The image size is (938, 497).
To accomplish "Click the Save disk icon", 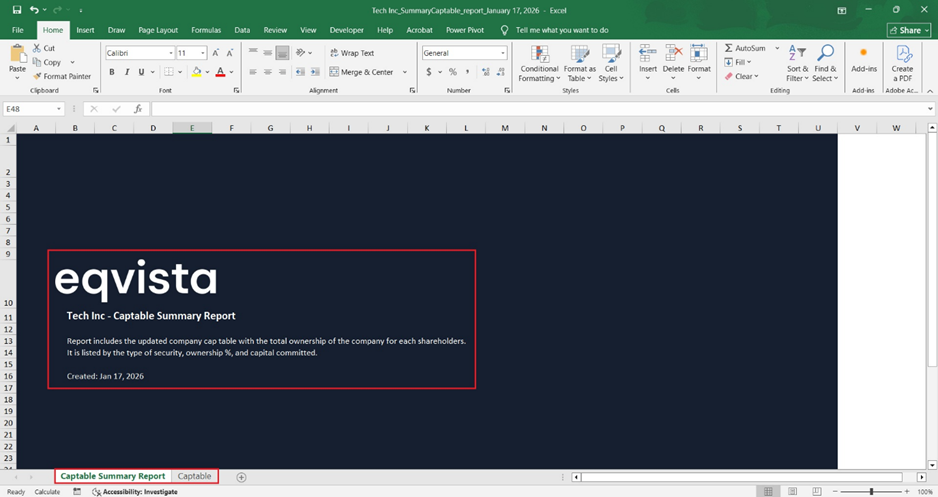I will [17, 9].
